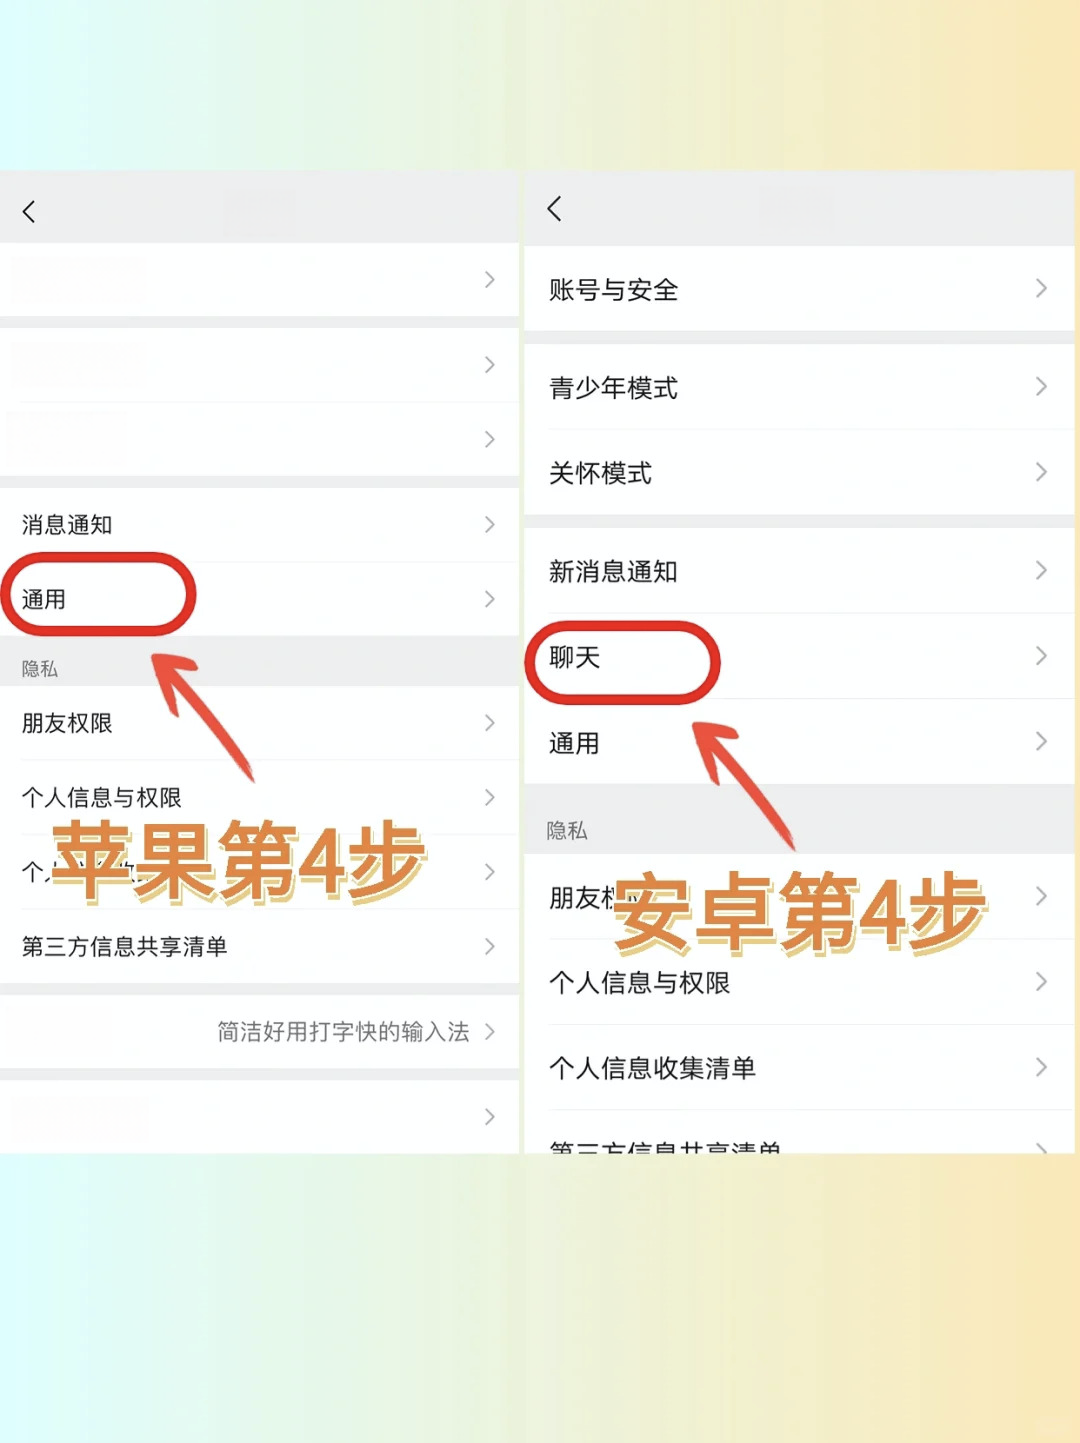
Task: Open Android-side 个人信息与权限
Action: click(x=798, y=982)
